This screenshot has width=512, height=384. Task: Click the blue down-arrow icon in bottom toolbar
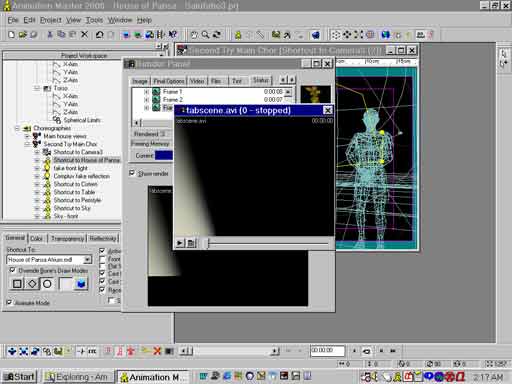click(12, 351)
